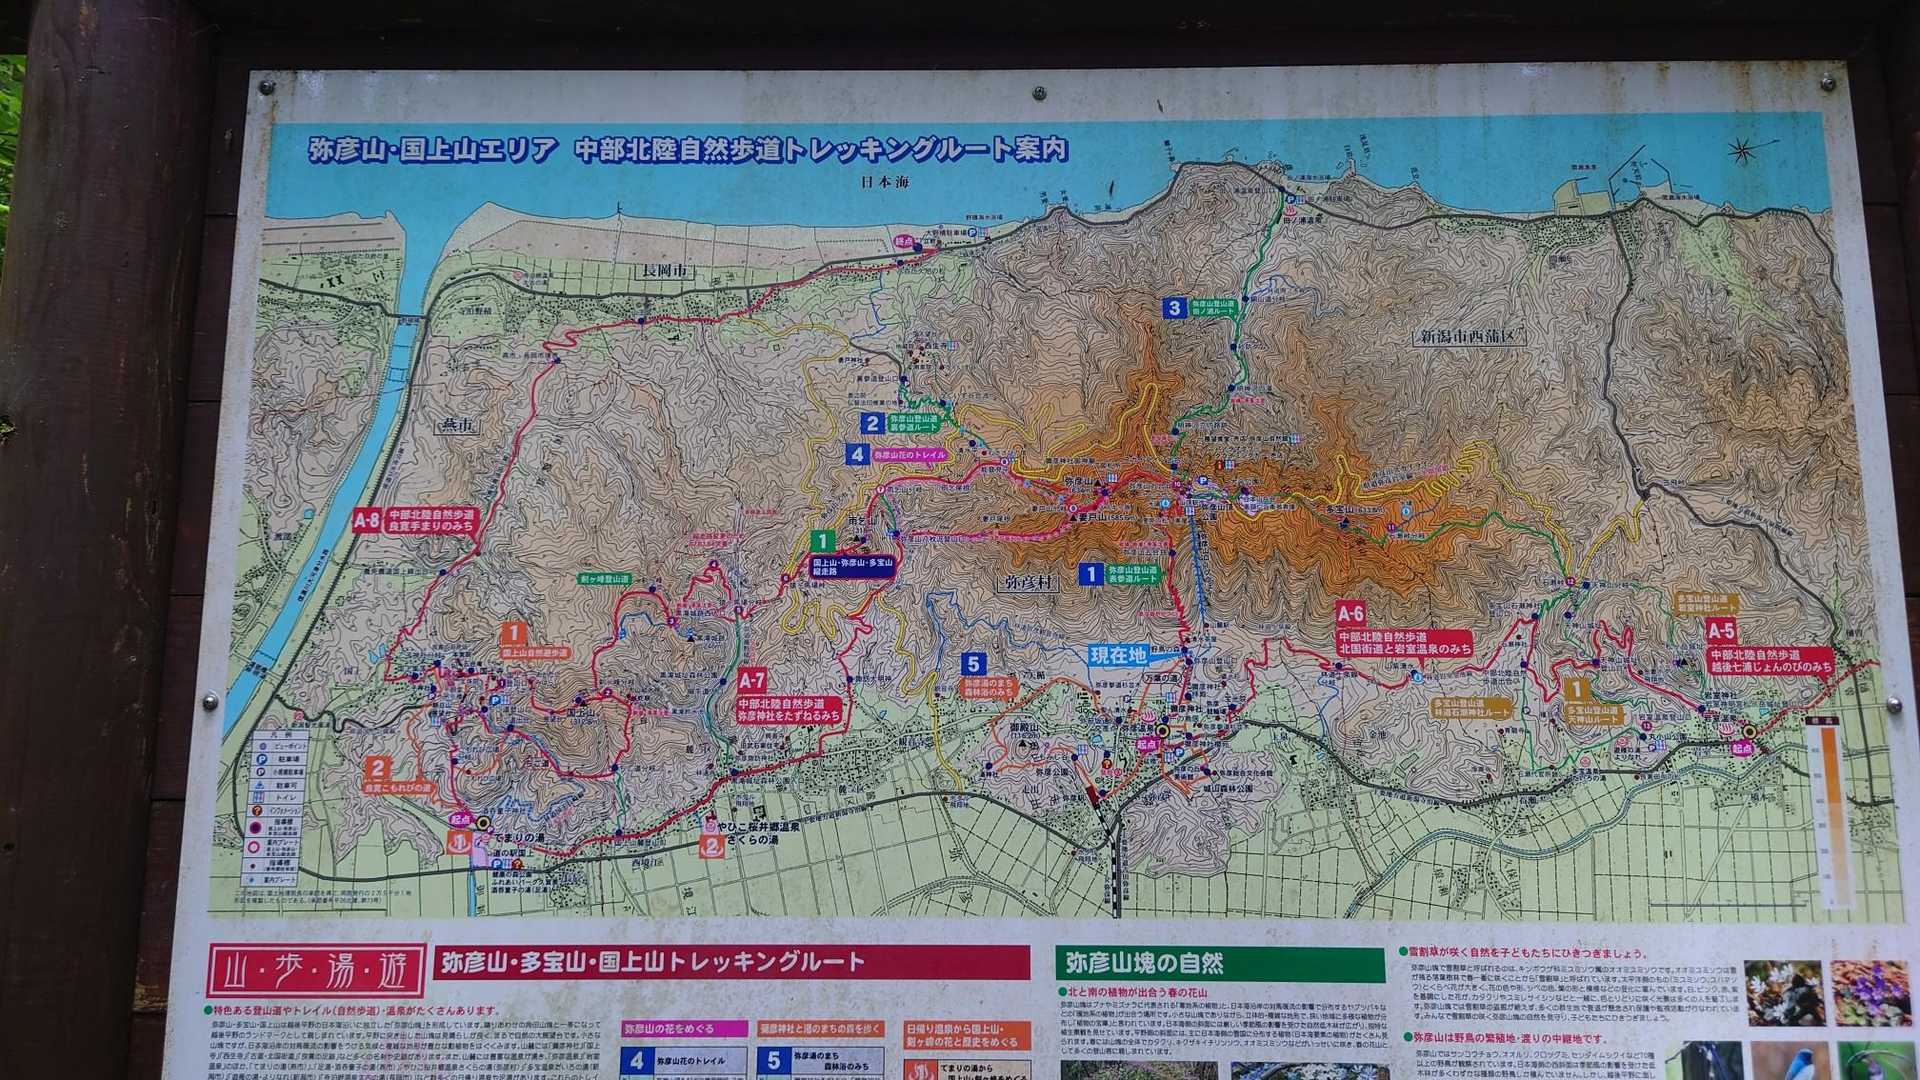Click the A-8 route label
This screenshot has height=1080, width=1920.
click(366, 520)
